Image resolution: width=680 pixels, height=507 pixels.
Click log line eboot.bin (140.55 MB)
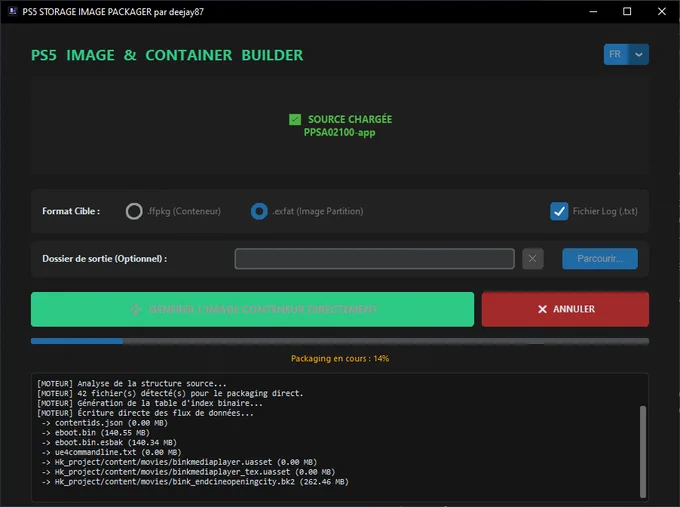(x=95, y=433)
